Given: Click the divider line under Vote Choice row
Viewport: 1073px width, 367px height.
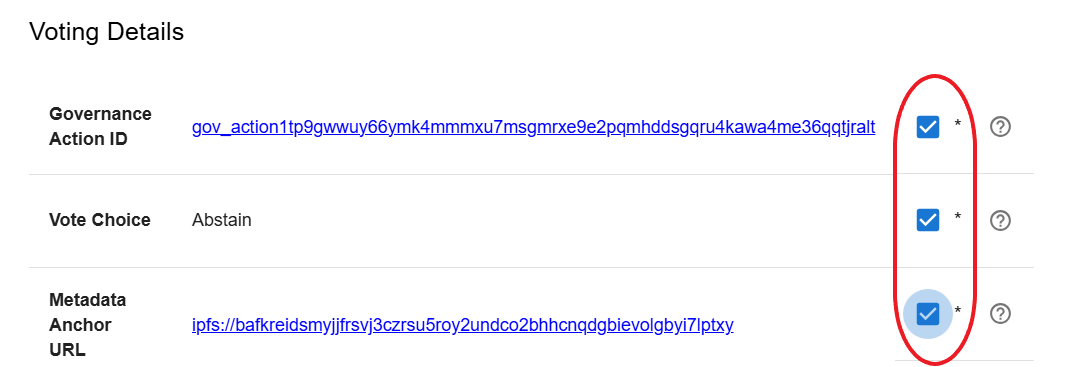Looking at the screenshot, I should 531,267.
